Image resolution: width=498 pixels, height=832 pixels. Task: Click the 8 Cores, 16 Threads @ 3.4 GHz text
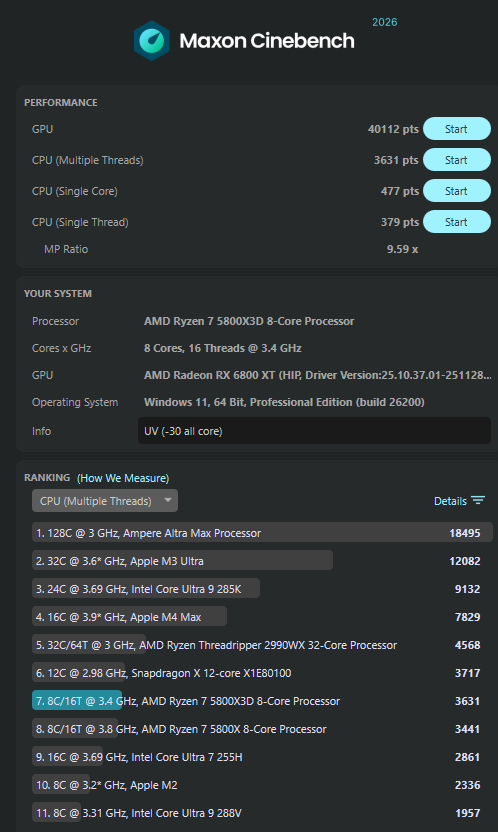point(222,348)
